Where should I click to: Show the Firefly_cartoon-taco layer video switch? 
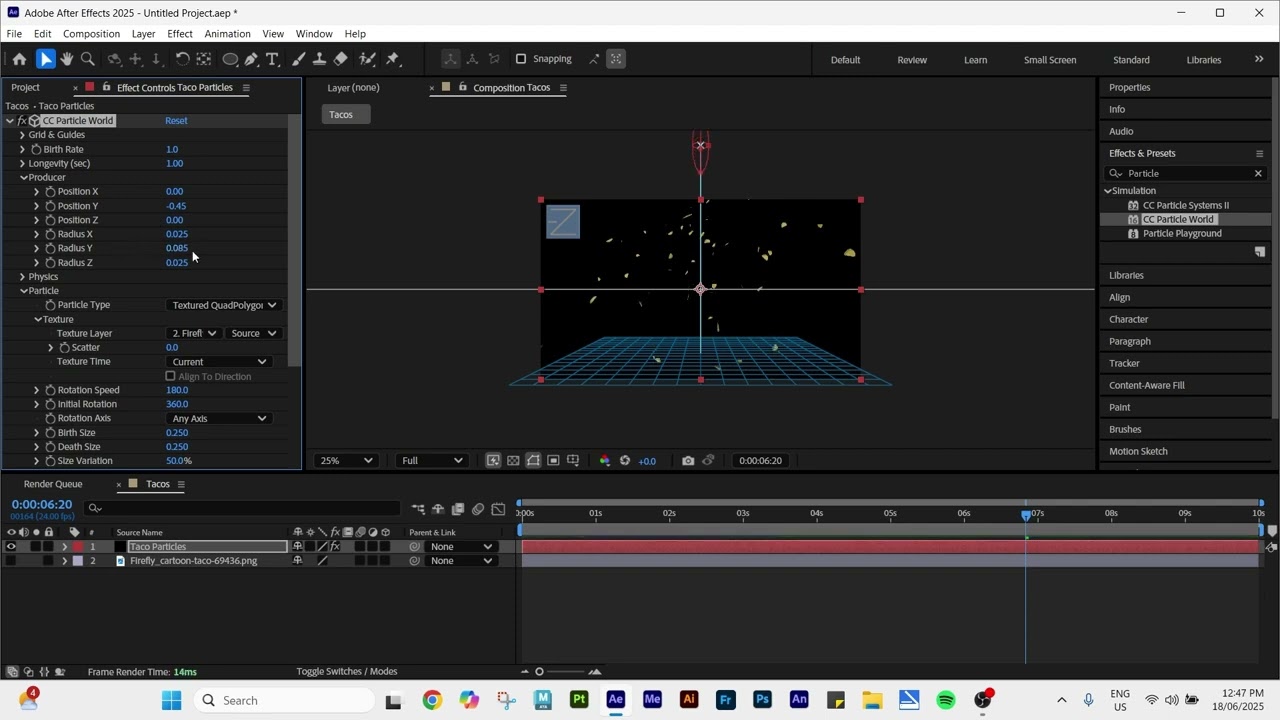point(11,561)
